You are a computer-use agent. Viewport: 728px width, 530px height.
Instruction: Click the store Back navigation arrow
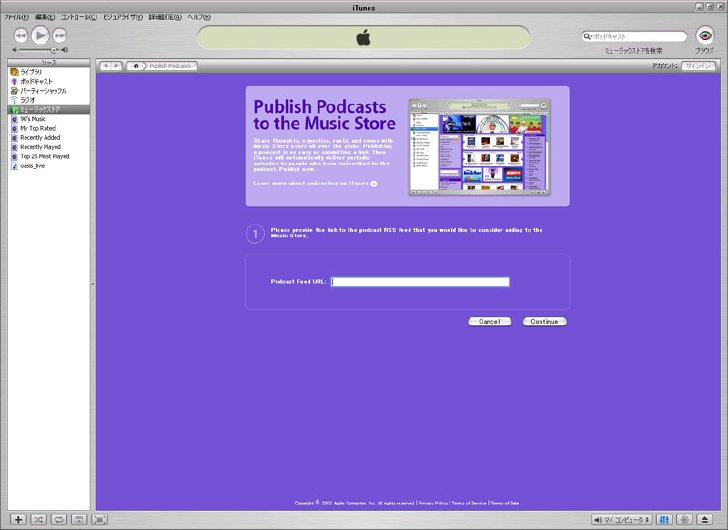[106, 66]
